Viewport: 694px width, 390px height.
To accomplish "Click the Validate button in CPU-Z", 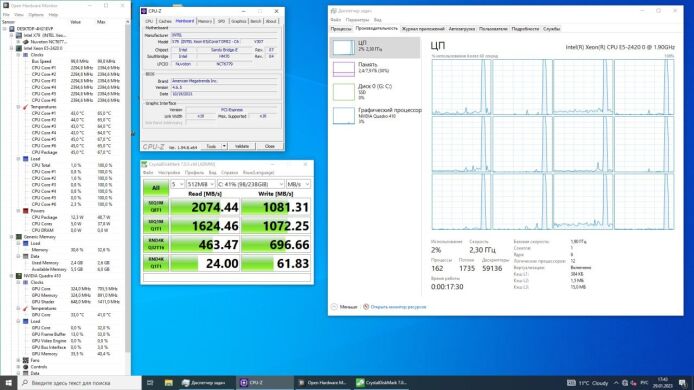I will 242,146.
